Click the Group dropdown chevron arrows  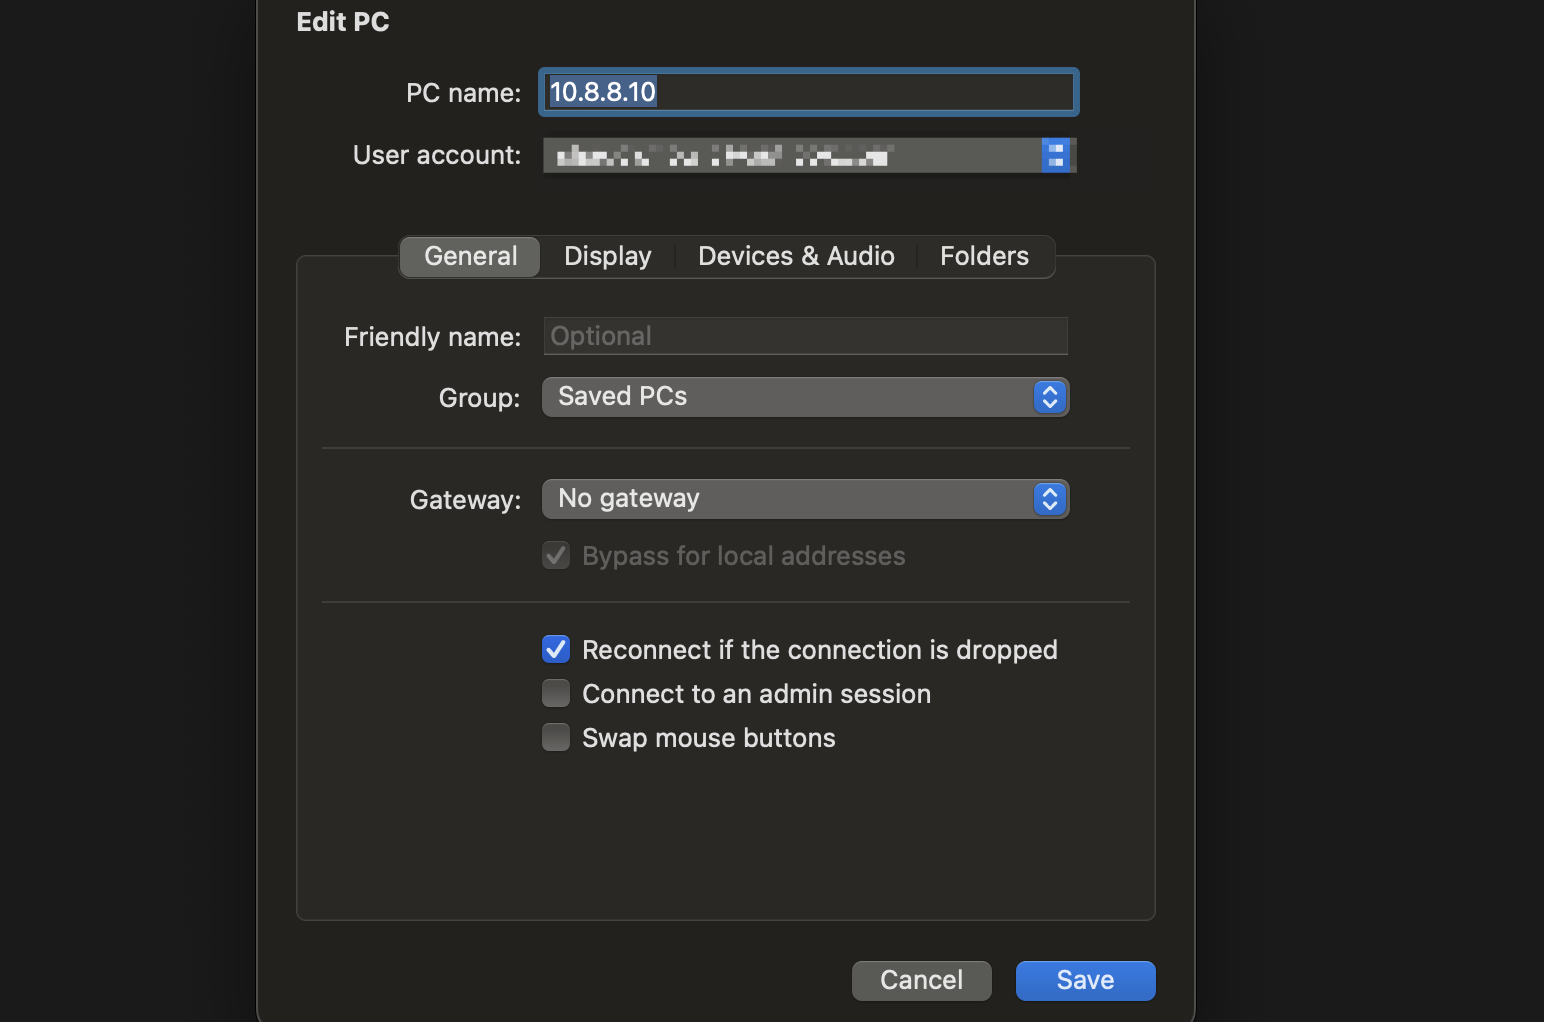[x=1049, y=397]
